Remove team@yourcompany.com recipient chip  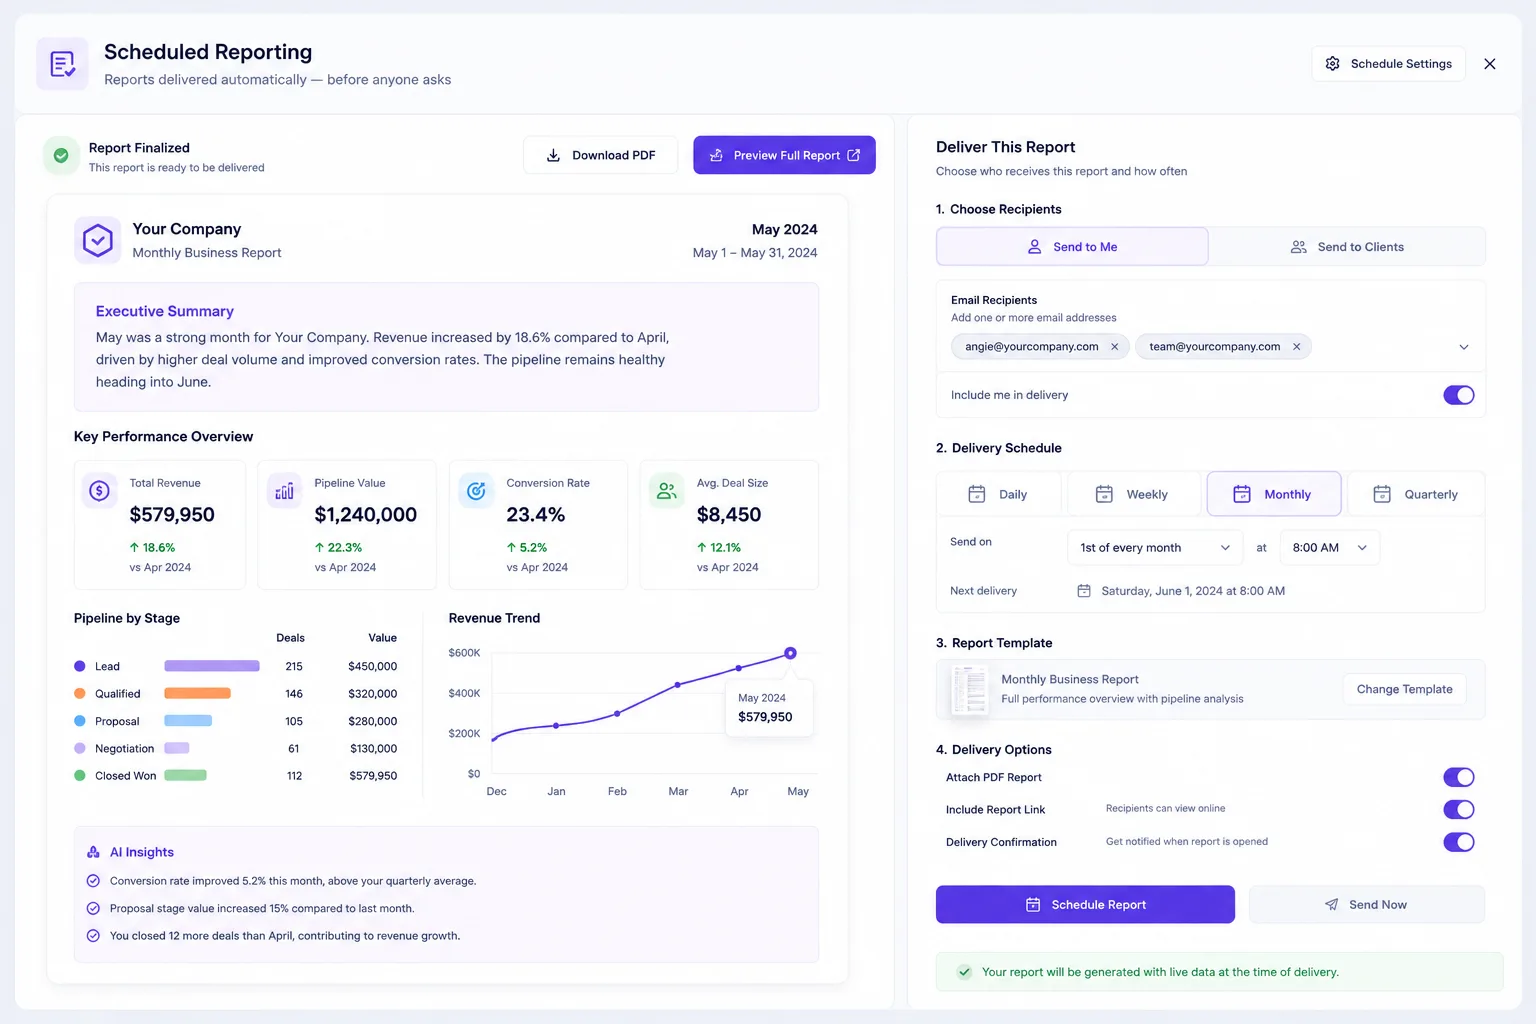1297,347
